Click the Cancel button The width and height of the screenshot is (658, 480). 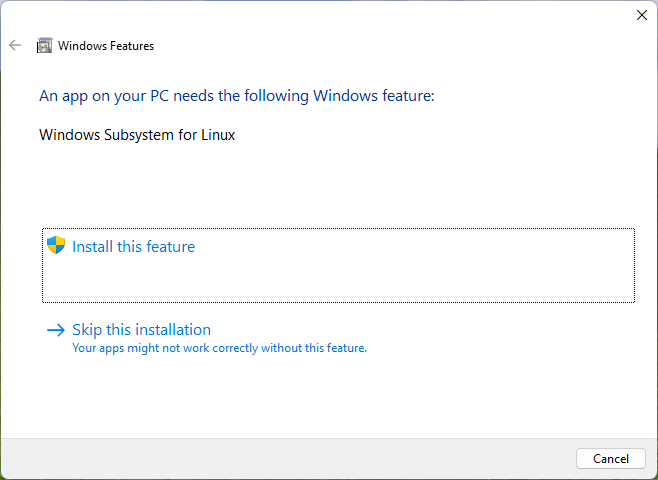[611, 459]
